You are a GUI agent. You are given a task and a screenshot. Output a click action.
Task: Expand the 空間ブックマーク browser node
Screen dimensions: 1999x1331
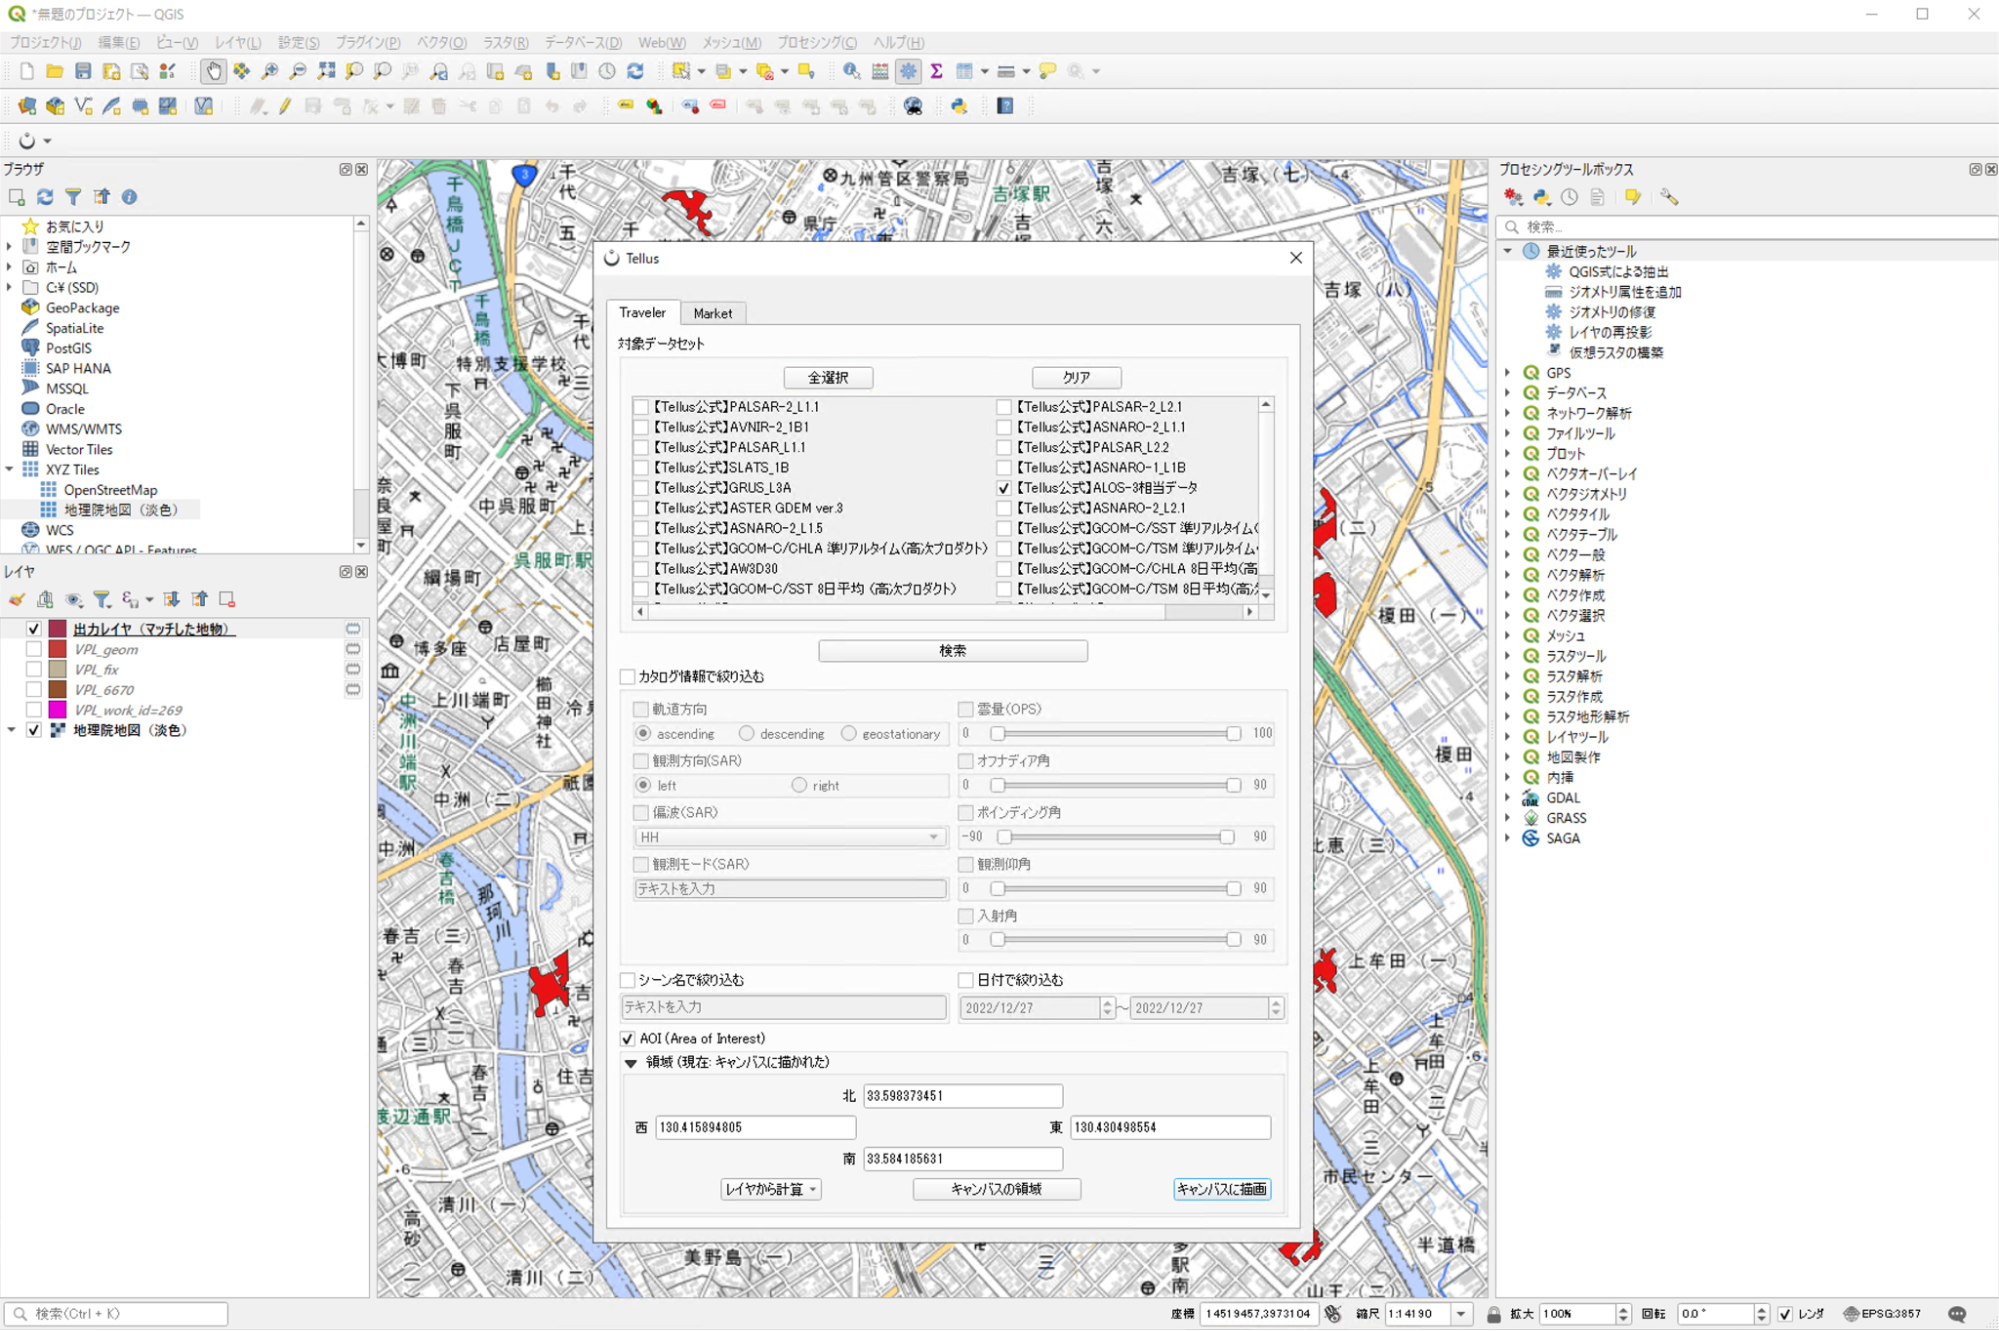point(10,247)
